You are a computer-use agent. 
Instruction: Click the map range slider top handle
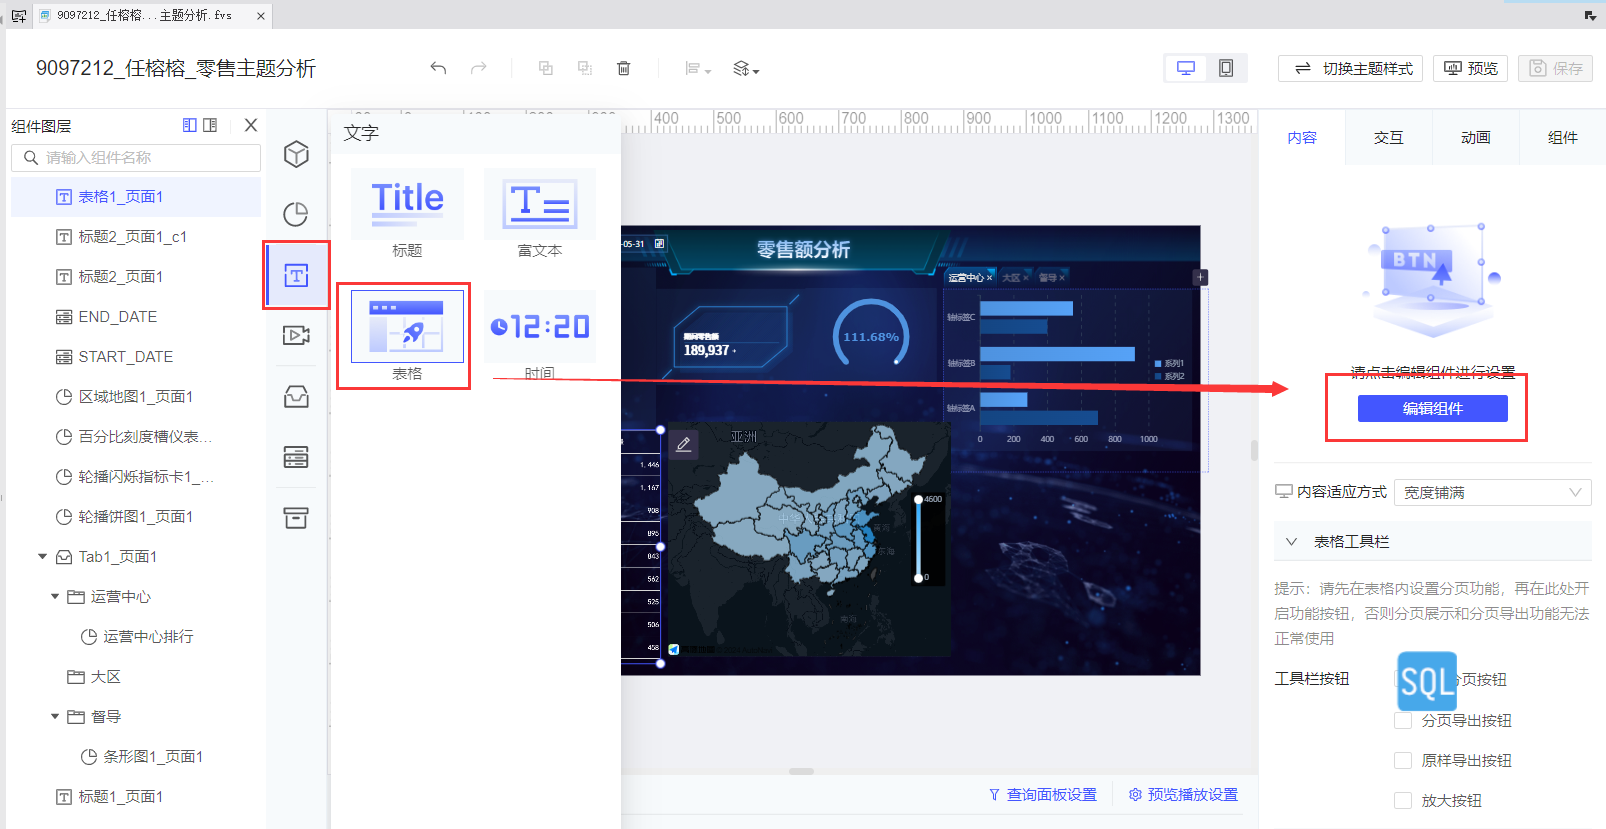(918, 499)
